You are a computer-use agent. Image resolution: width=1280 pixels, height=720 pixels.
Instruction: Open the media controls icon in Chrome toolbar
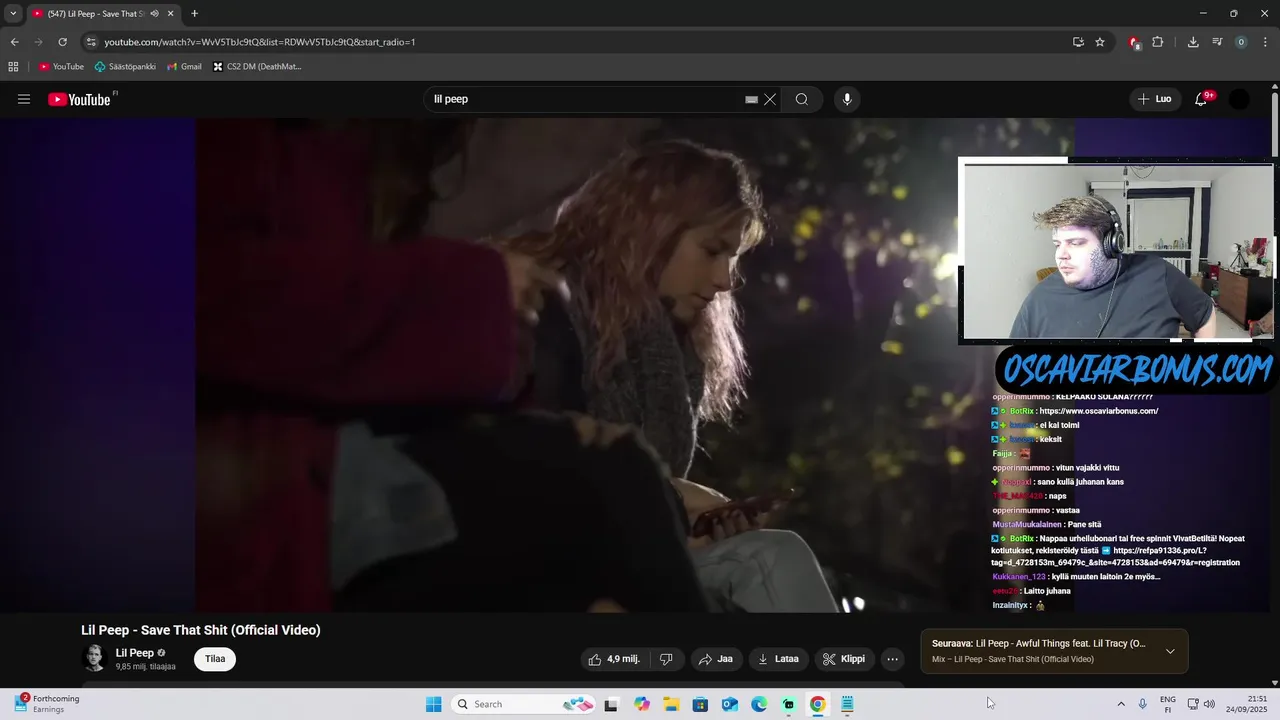point(1217,42)
